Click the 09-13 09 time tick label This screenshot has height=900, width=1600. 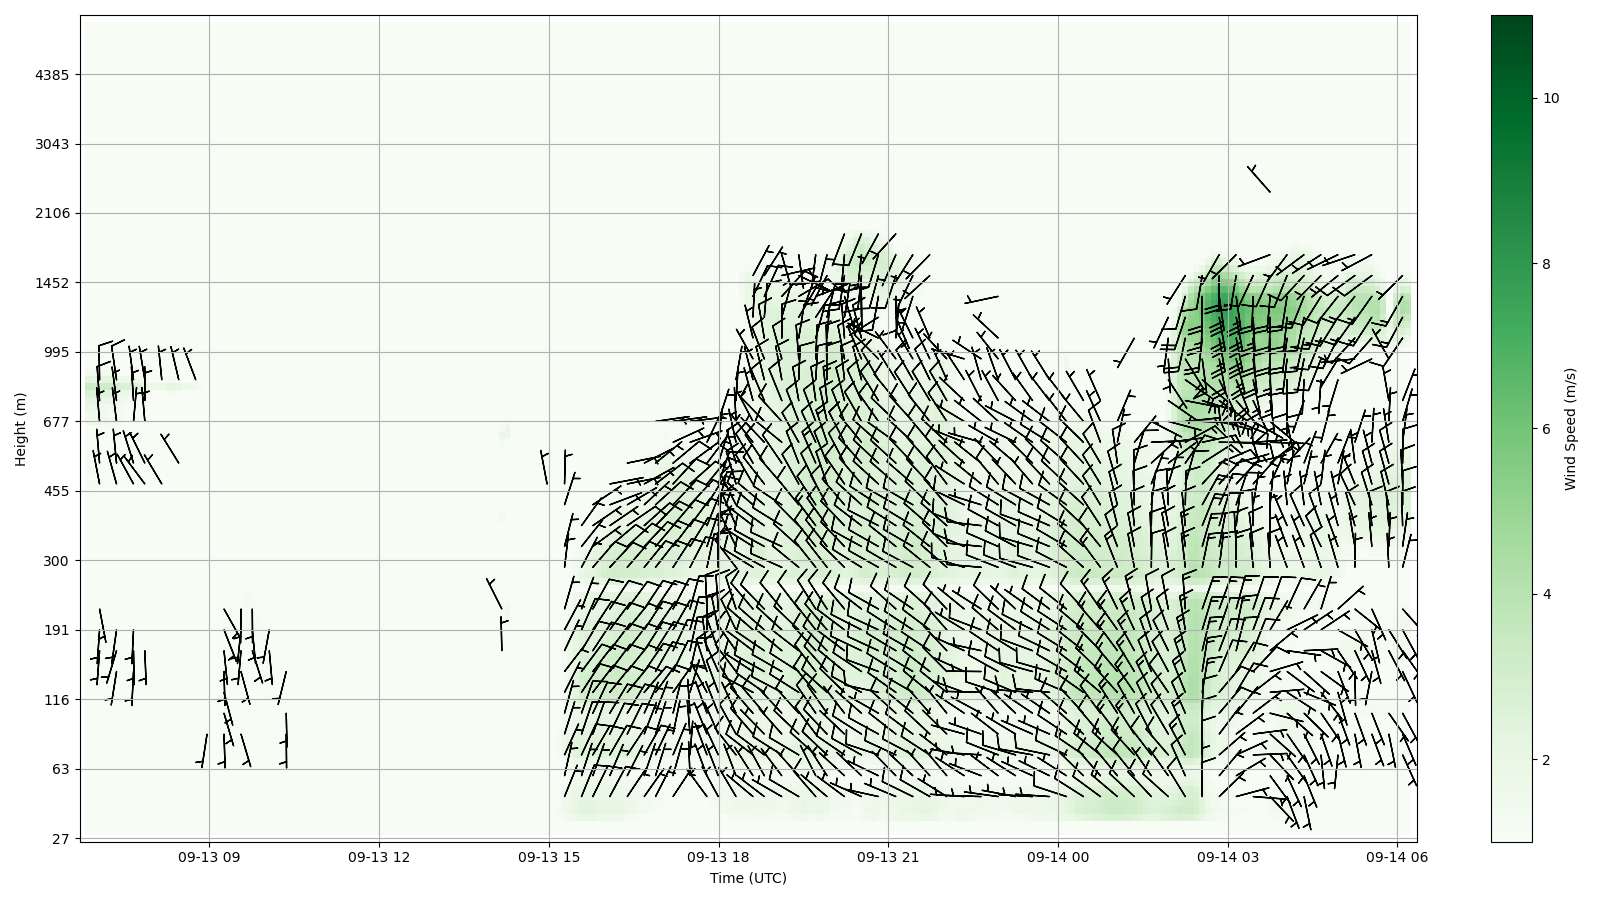(209, 857)
